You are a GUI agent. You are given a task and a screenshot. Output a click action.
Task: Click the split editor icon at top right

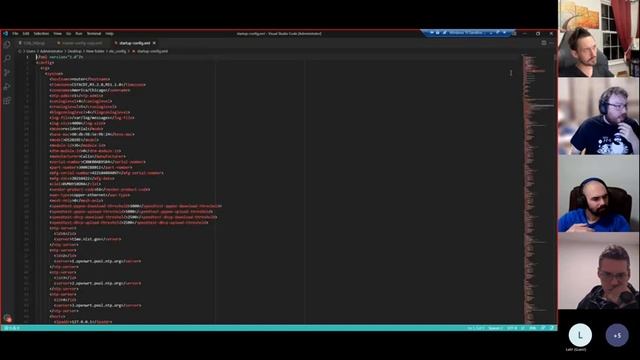tap(544, 42)
